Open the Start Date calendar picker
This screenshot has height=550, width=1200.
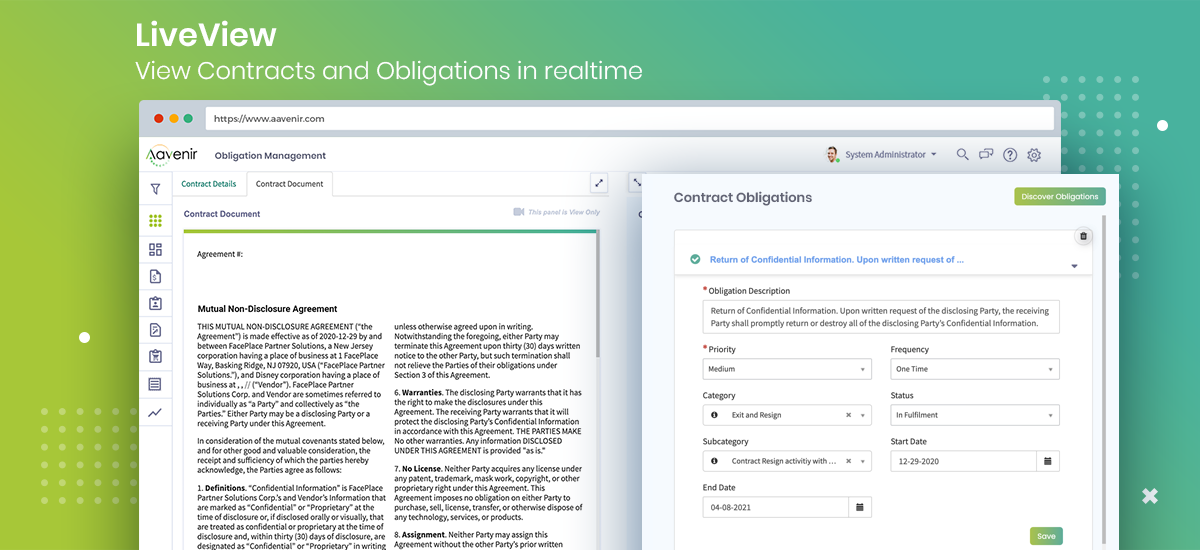tap(1048, 461)
